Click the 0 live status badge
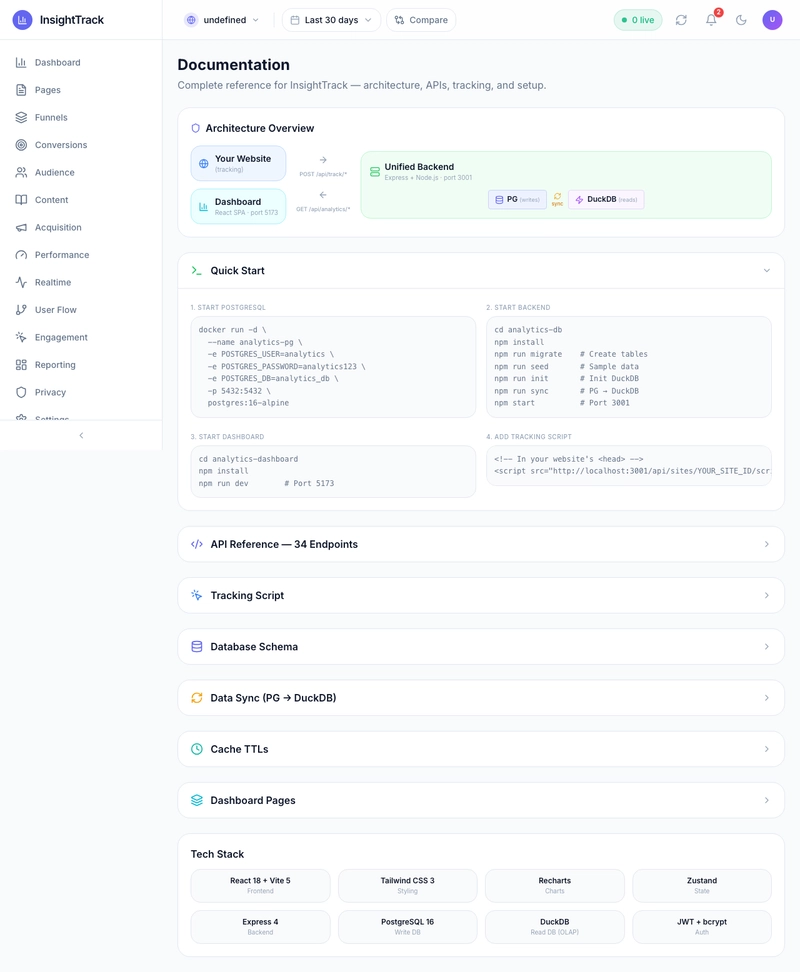This screenshot has width=800, height=972. [x=638, y=20]
